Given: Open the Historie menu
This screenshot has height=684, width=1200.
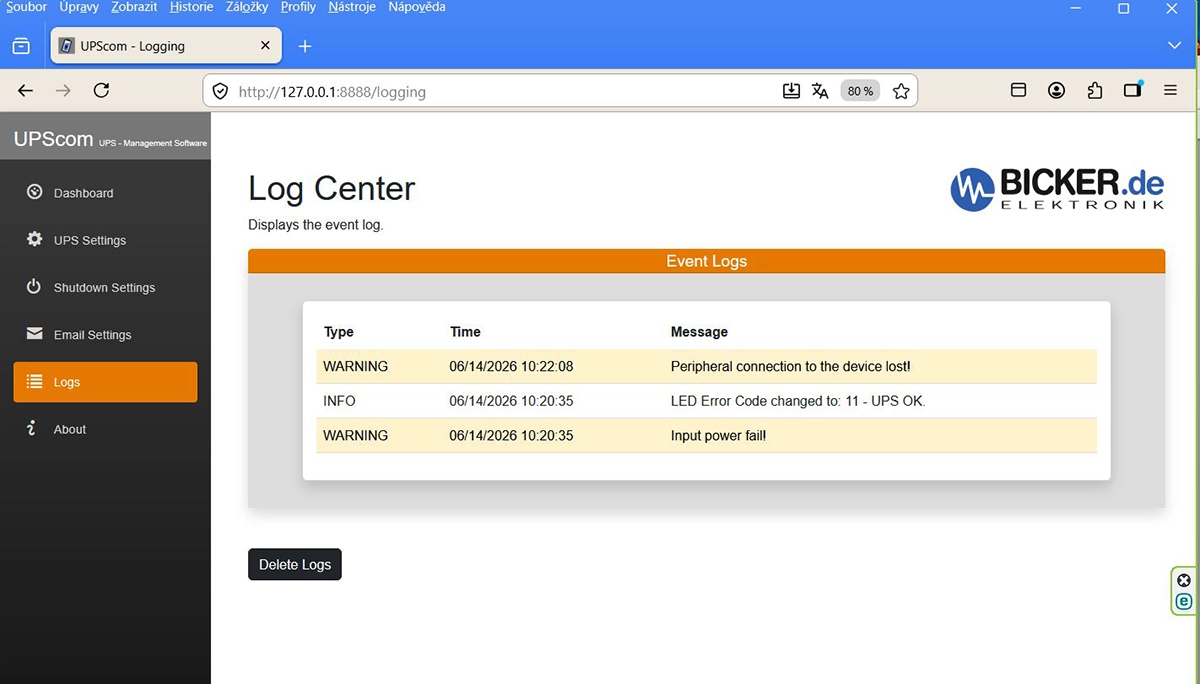Looking at the screenshot, I should (x=192, y=7).
